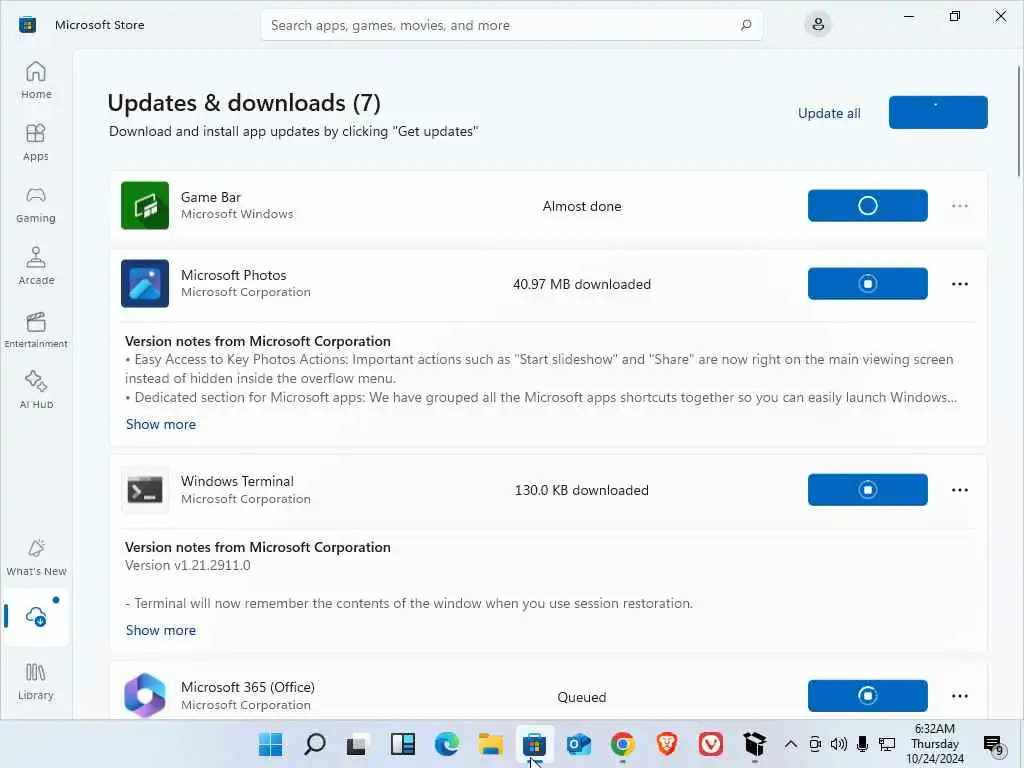Screen dimensions: 1024x768
Task: Click the Game Bar app icon
Action: point(145,206)
